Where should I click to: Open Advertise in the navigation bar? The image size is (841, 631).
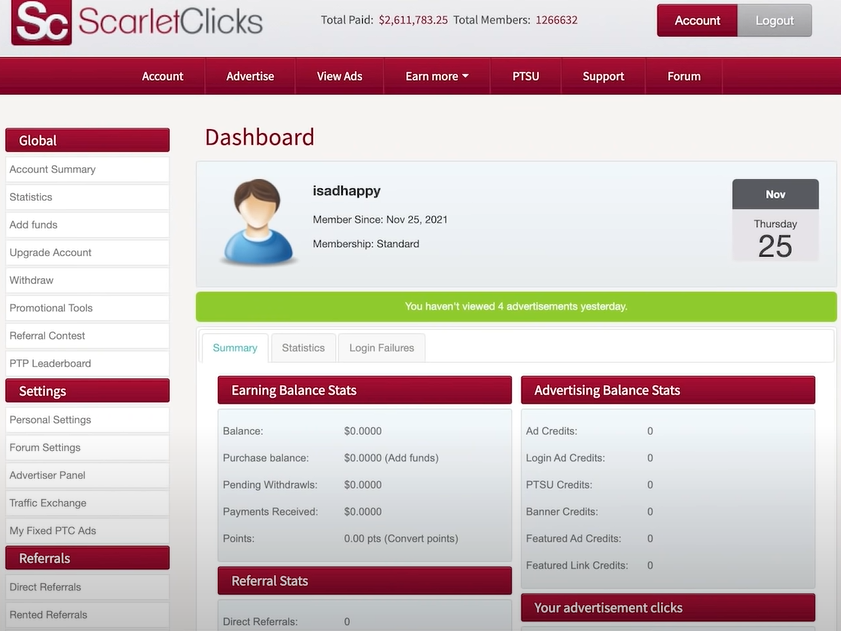tap(250, 76)
